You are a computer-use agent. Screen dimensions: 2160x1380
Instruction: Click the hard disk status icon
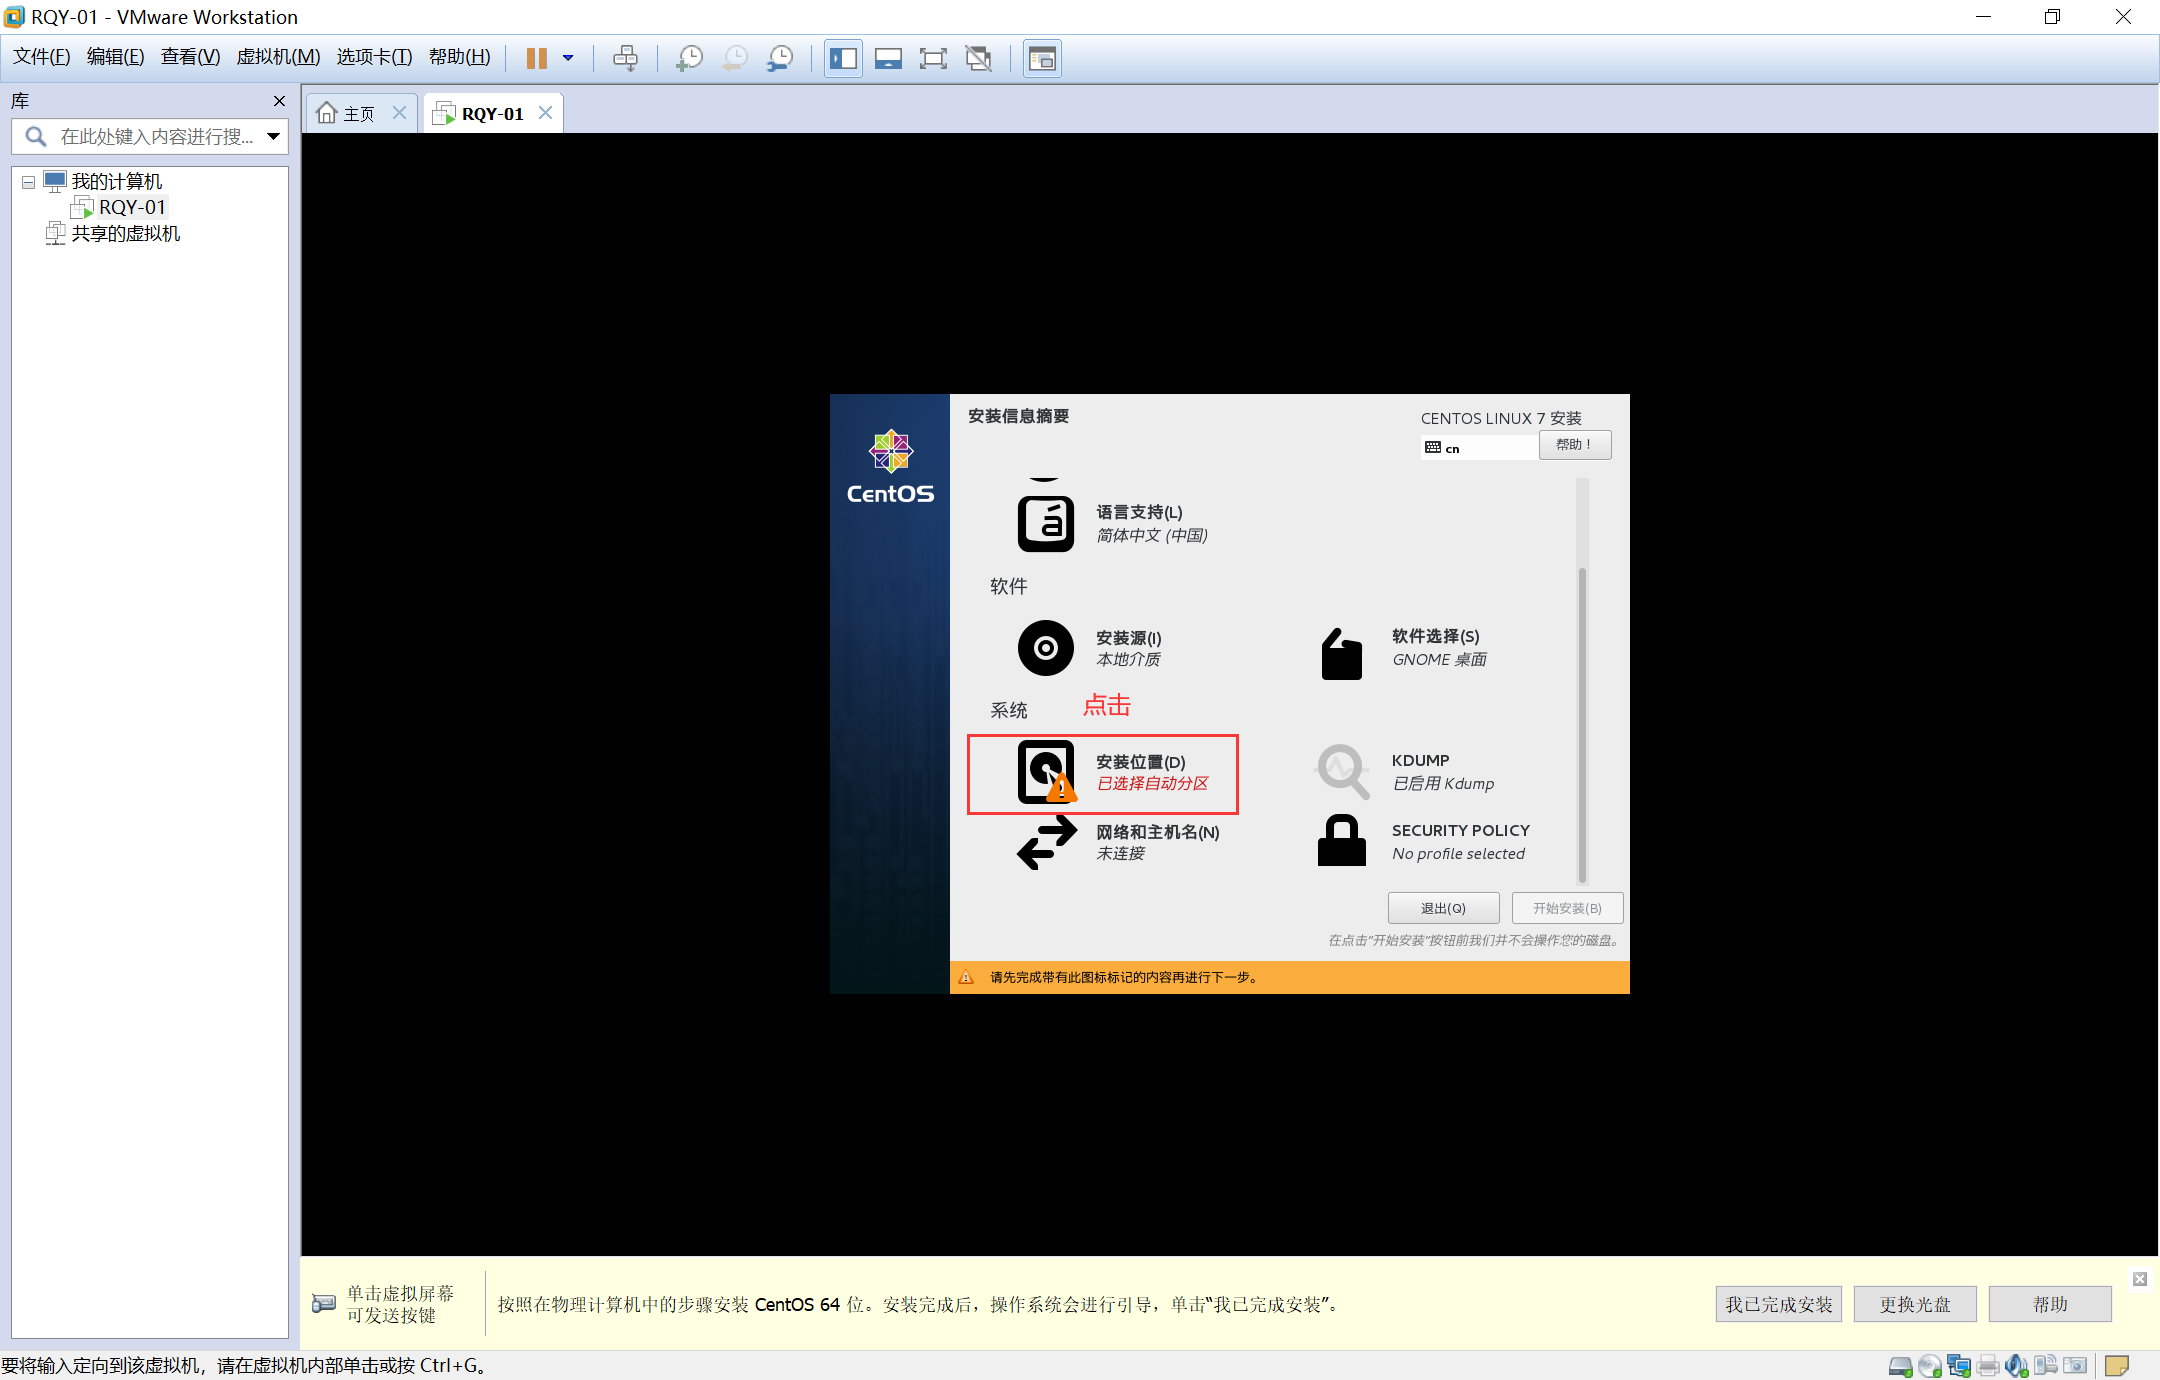point(1900,1365)
